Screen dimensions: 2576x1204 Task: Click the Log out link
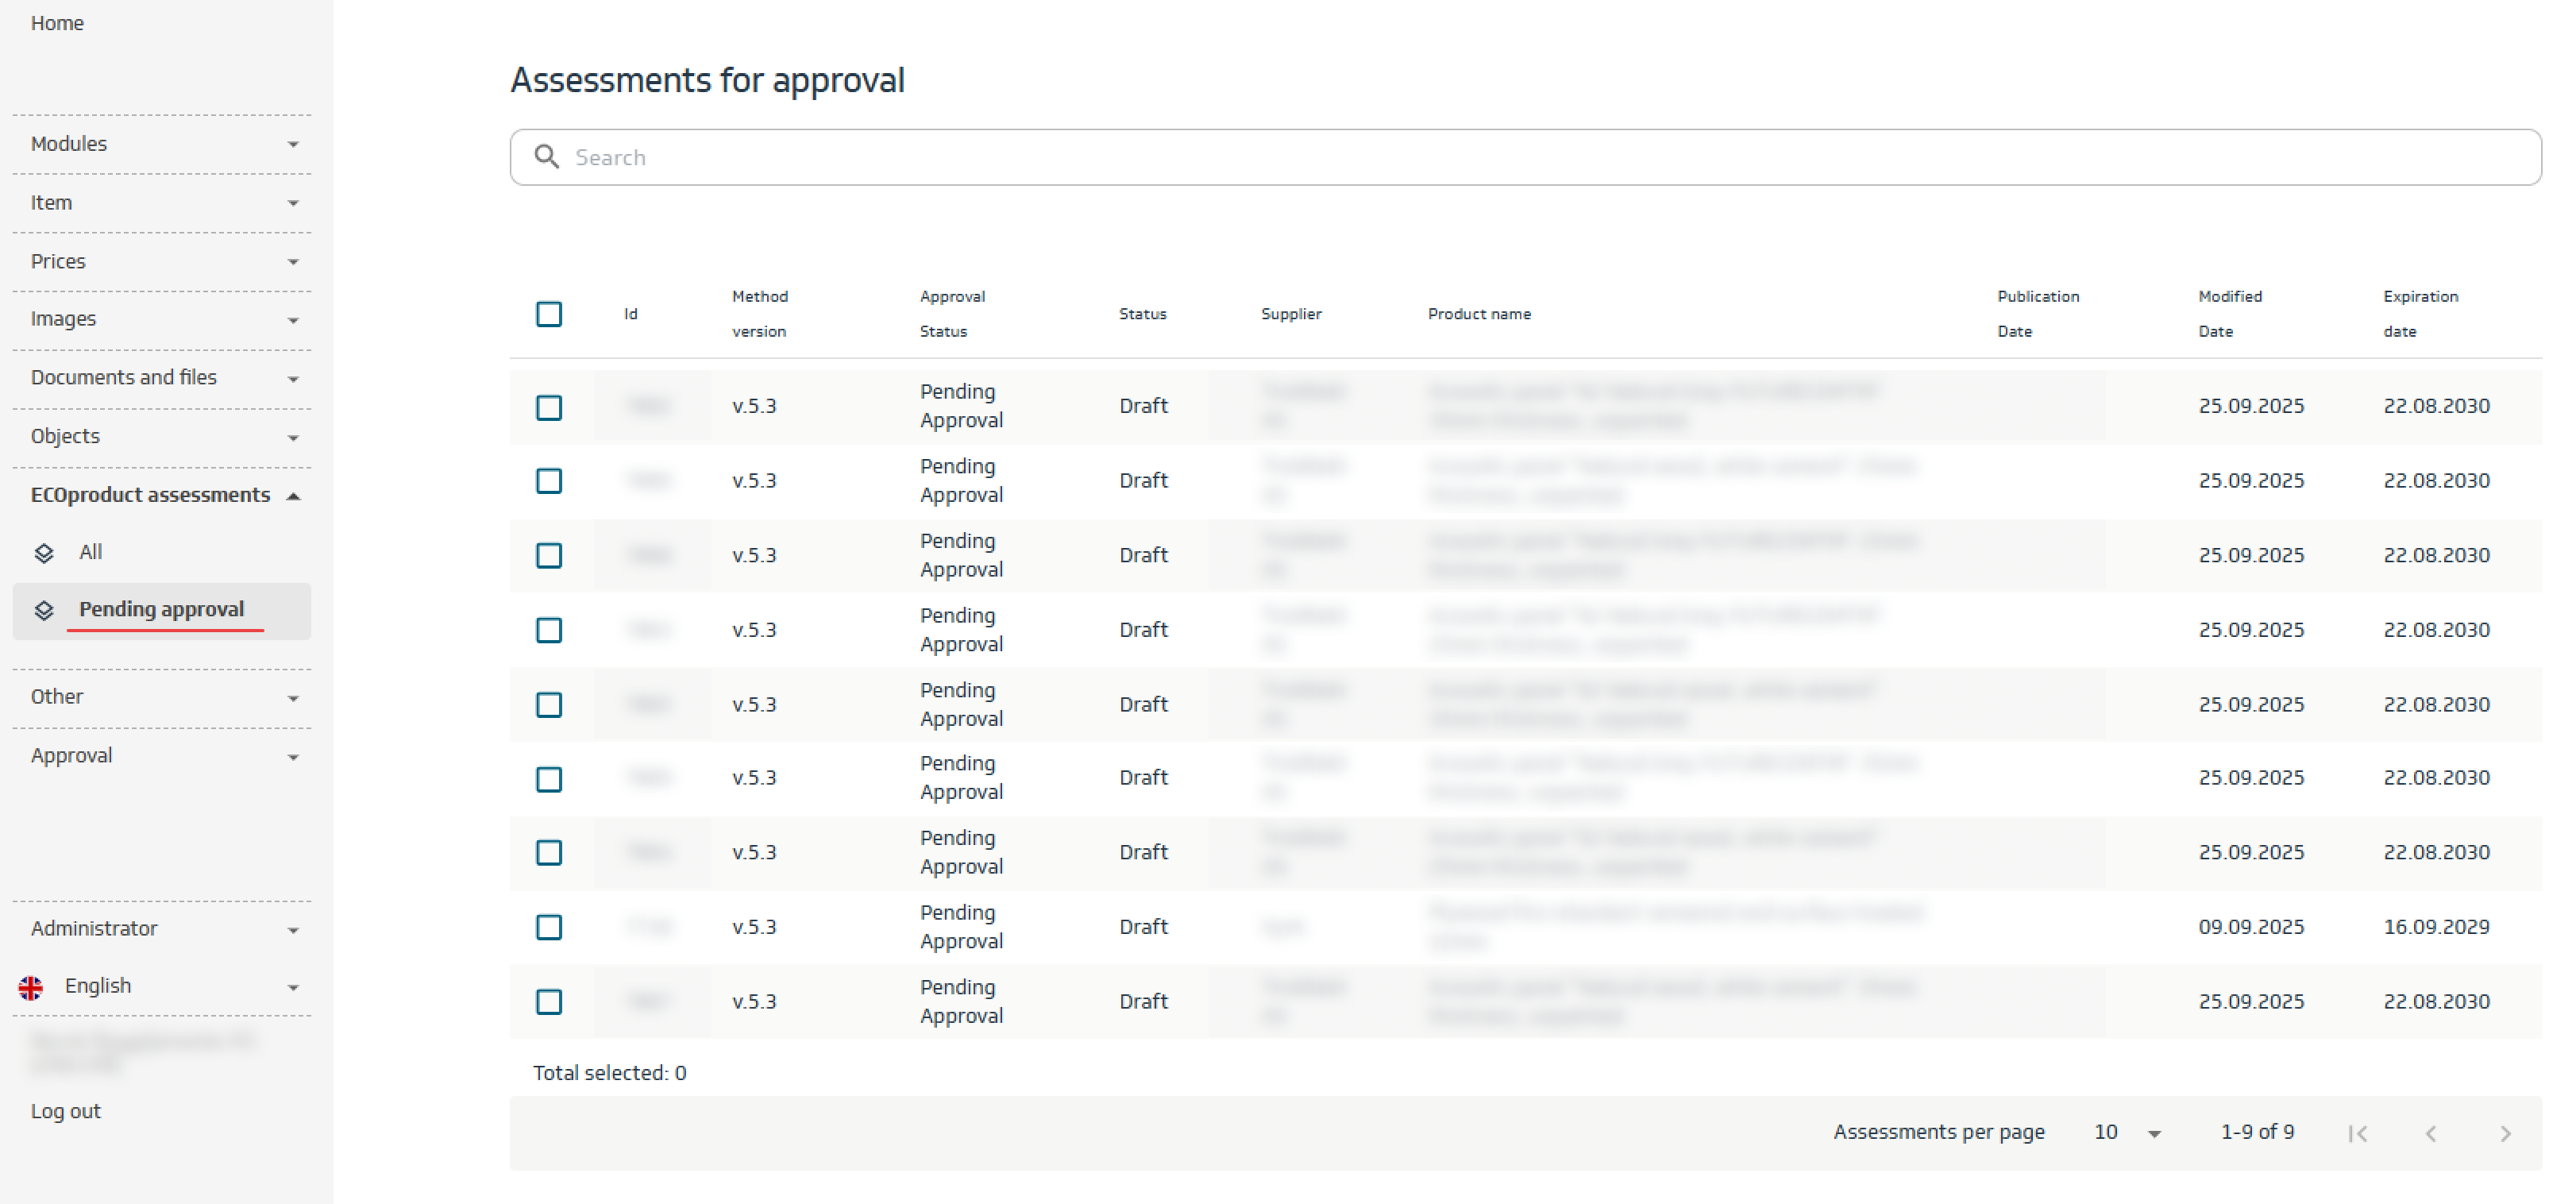tap(66, 1111)
